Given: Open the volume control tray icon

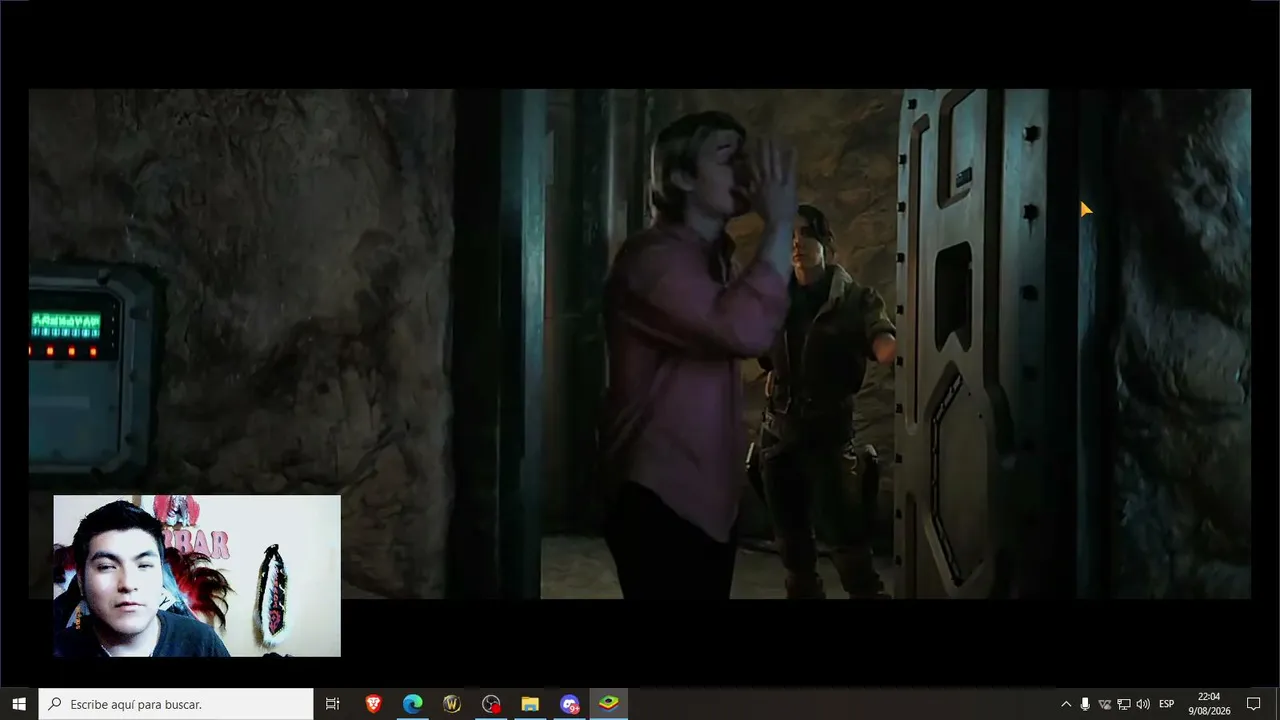Looking at the screenshot, I should (x=1142, y=704).
